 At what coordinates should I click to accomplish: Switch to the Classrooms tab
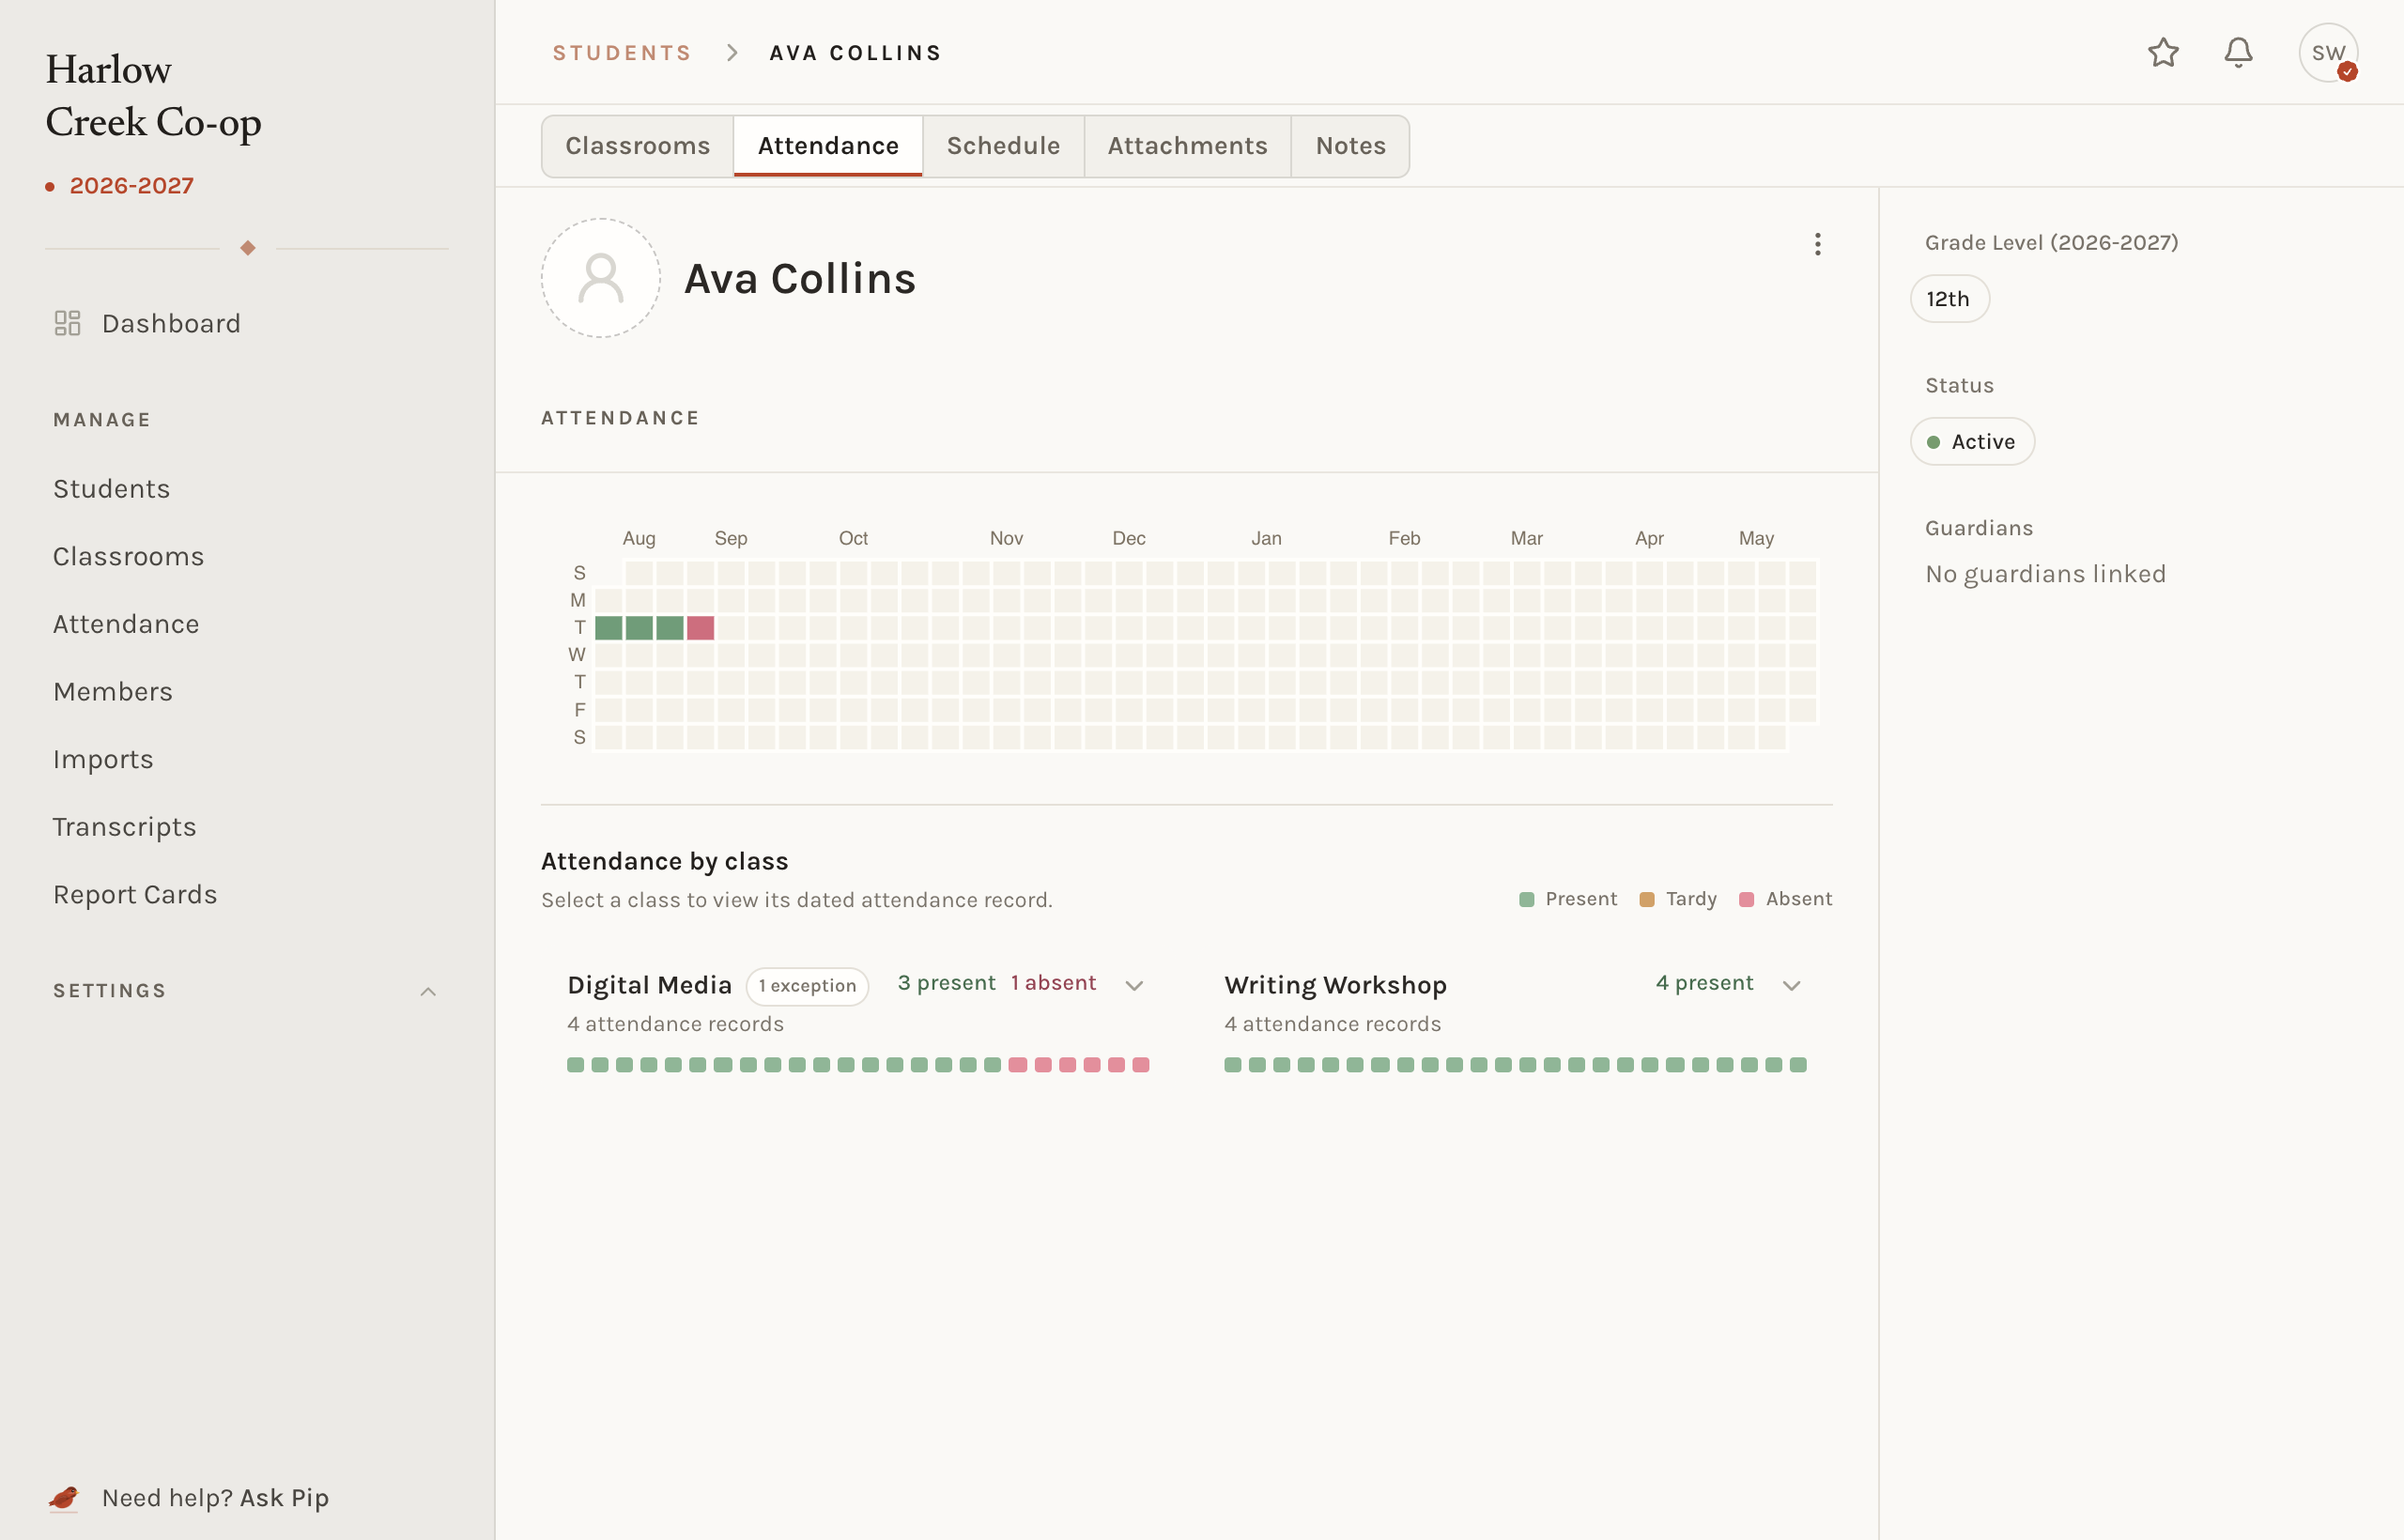[637, 146]
